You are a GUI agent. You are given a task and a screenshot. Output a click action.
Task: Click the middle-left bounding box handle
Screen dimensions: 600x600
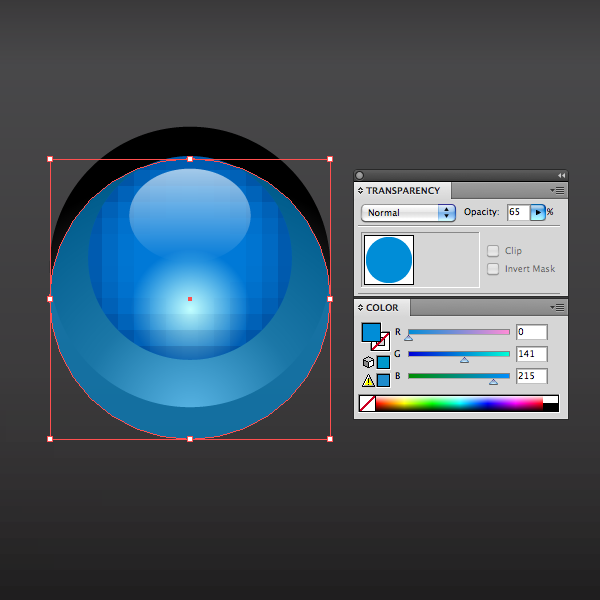pyautogui.click(x=50, y=299)
